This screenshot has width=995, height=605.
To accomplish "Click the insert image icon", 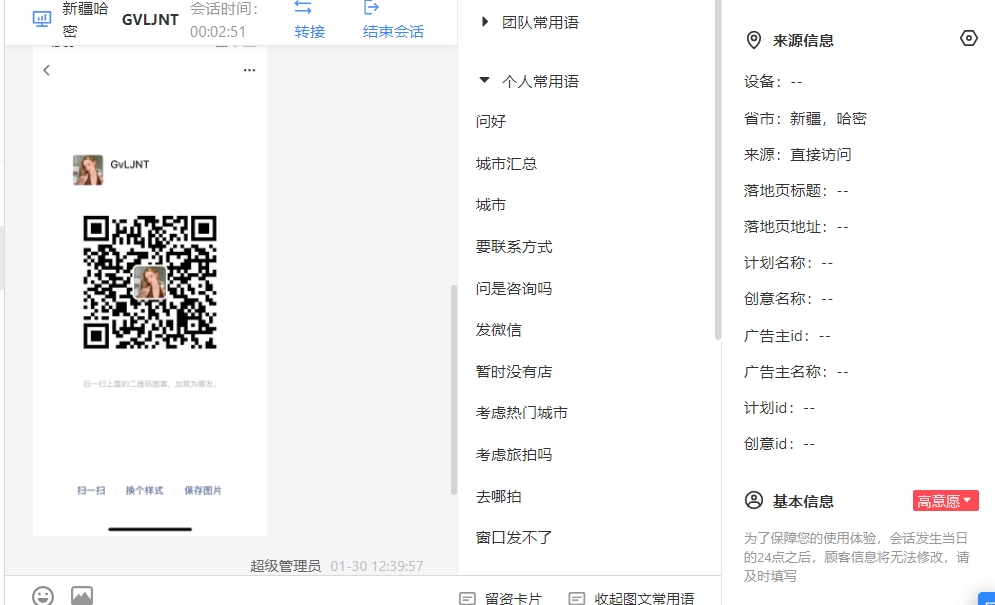I will click(x=82, y=596).
